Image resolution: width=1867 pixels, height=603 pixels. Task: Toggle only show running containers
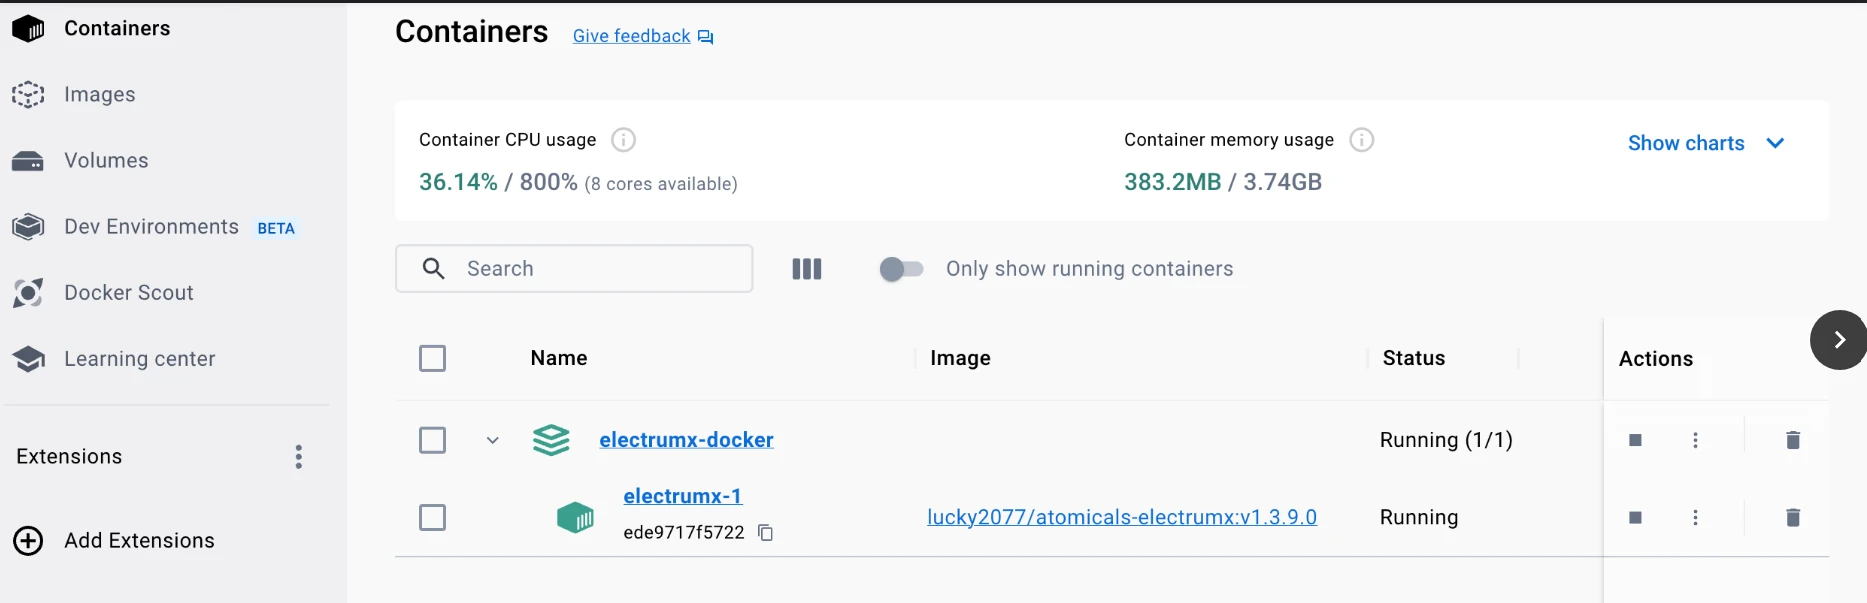(901, 269)
